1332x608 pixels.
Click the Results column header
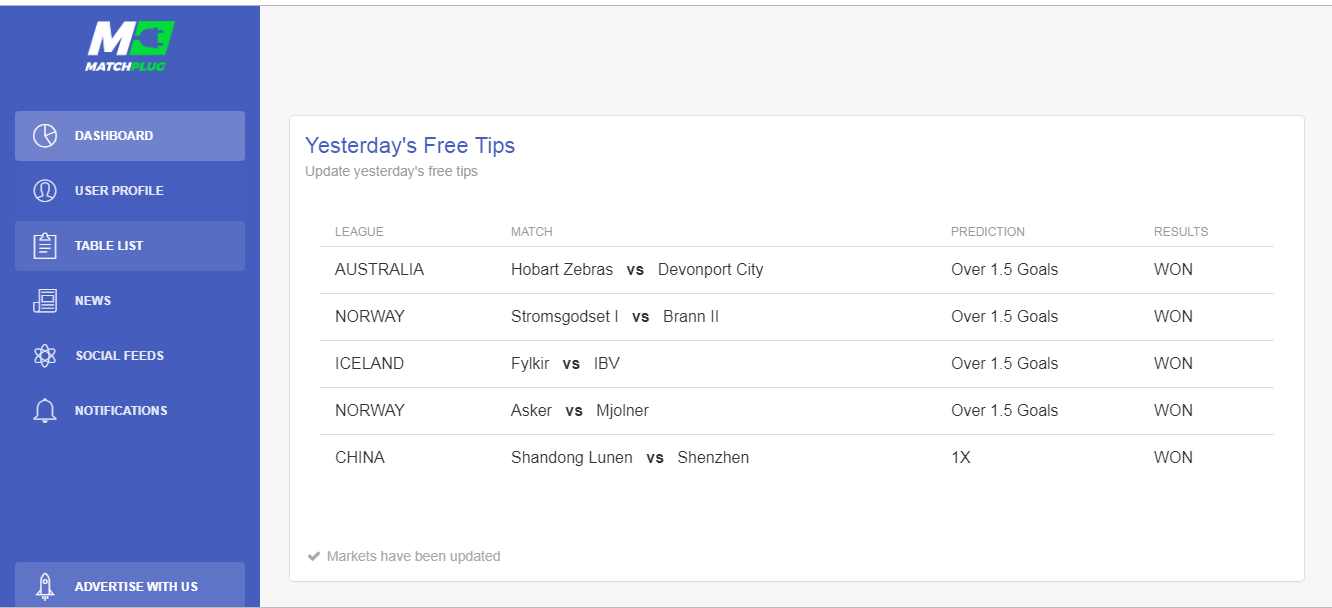click(x=1181, y=232)
